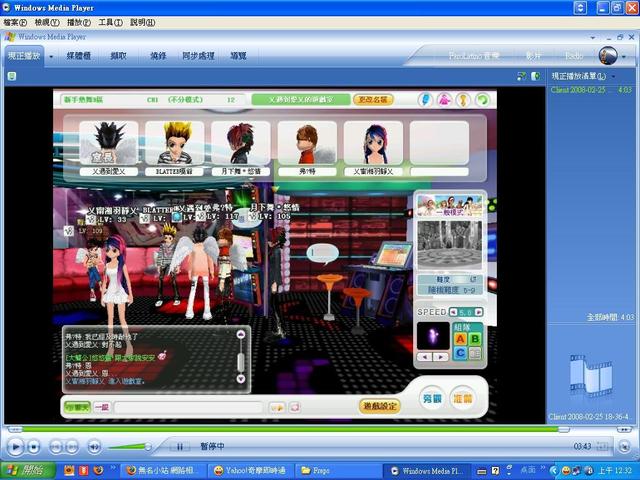Select the Client 2008-02-25 playlist item
The image size is (640, 480).
[591, 90]
